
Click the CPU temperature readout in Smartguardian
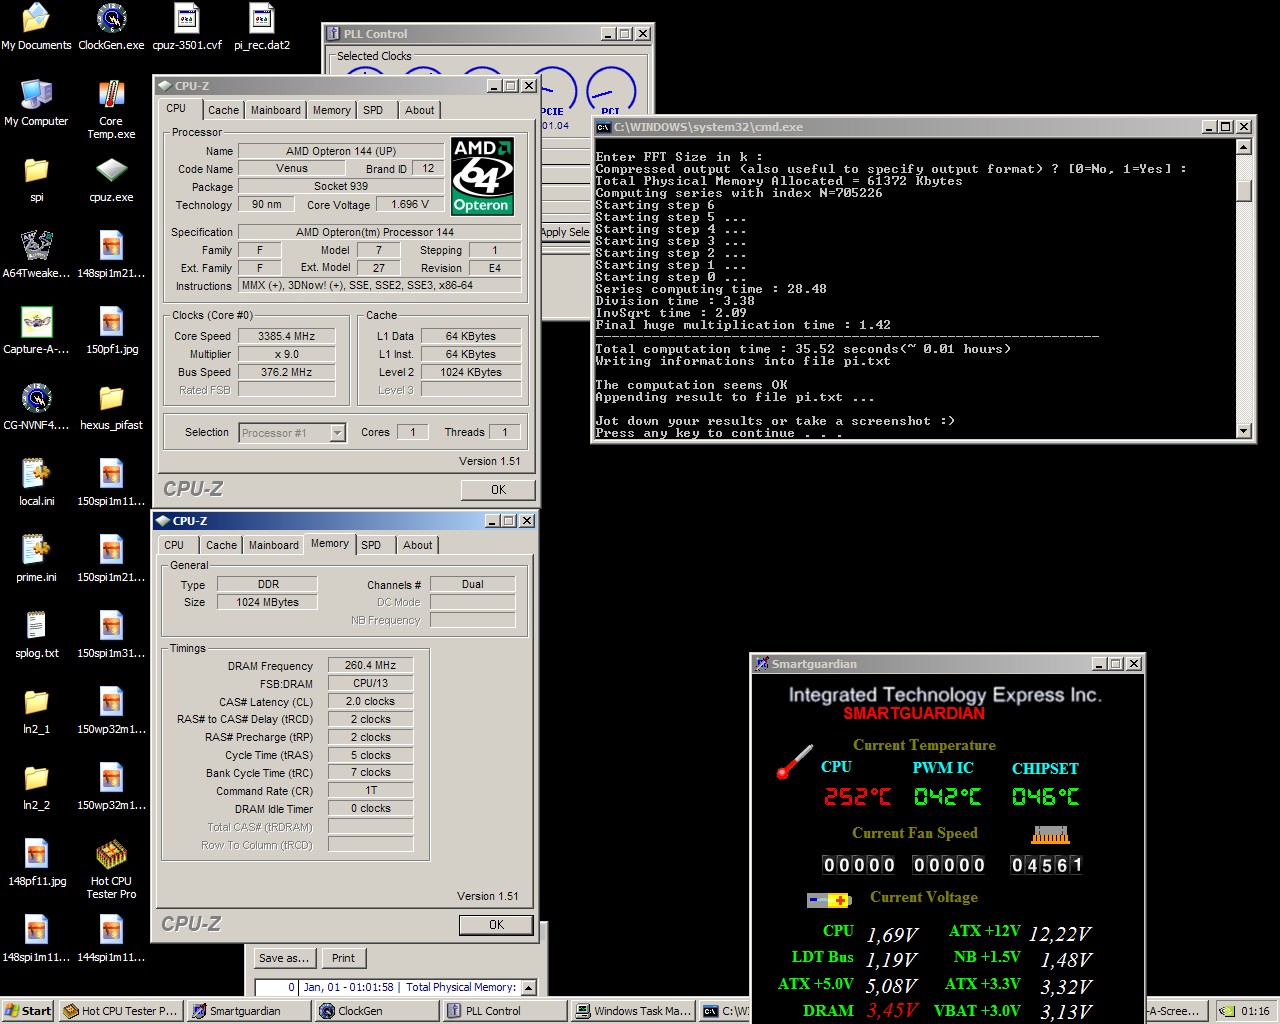click(857, 796)
